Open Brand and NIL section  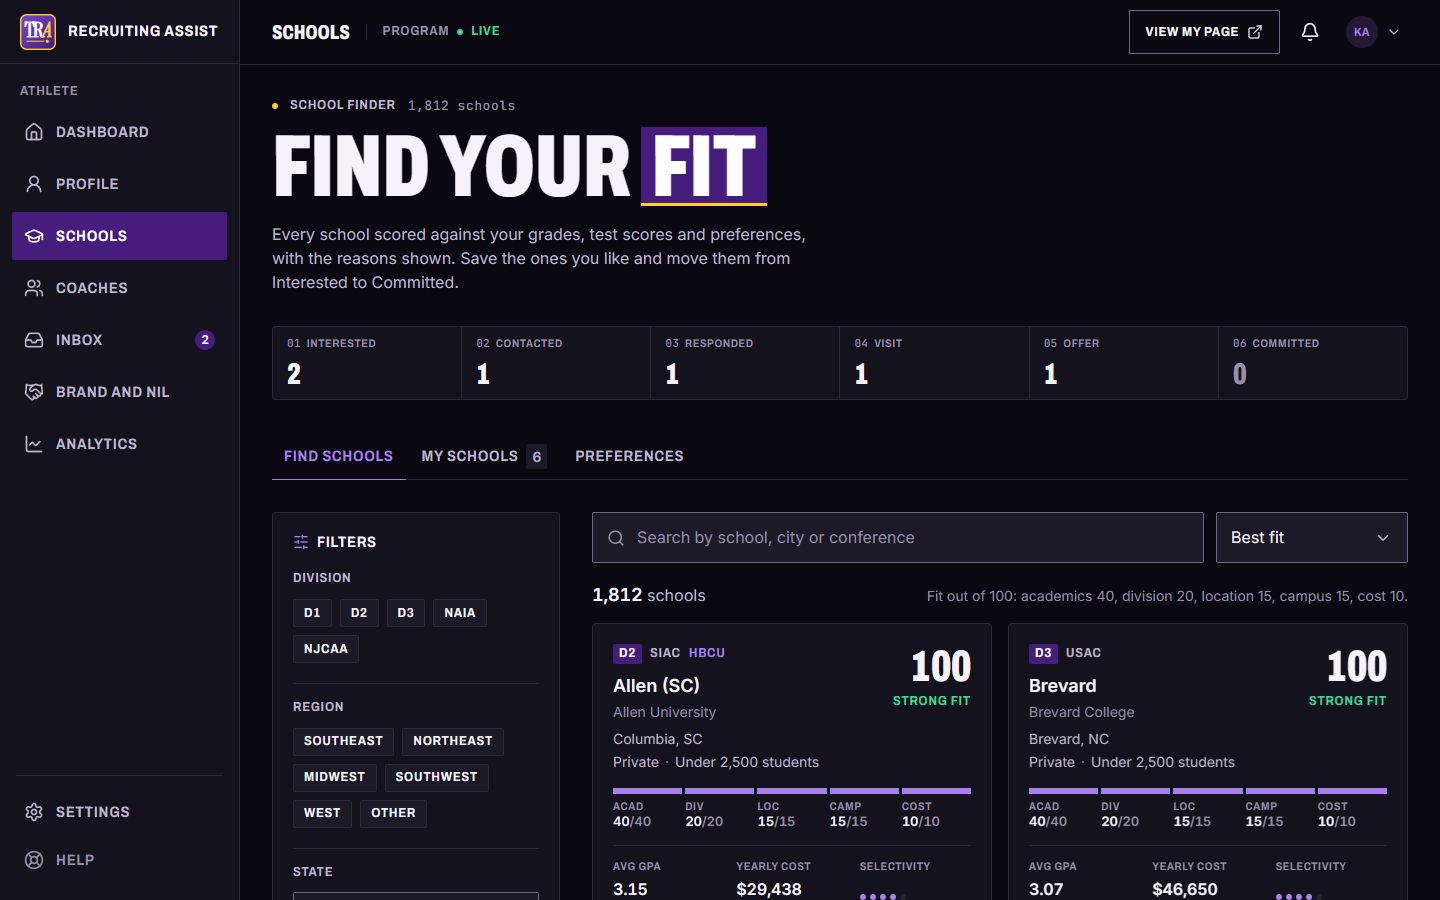[119, 392]
